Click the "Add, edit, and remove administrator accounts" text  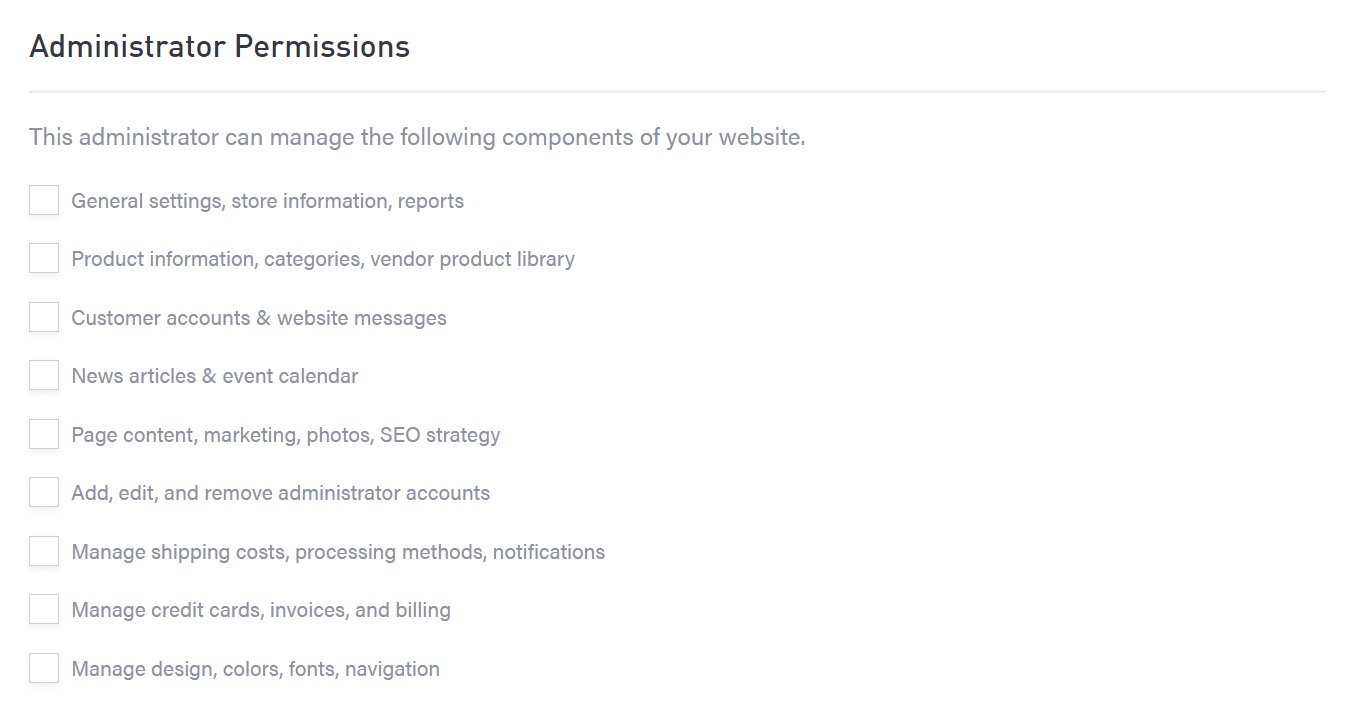coord(281,493)
